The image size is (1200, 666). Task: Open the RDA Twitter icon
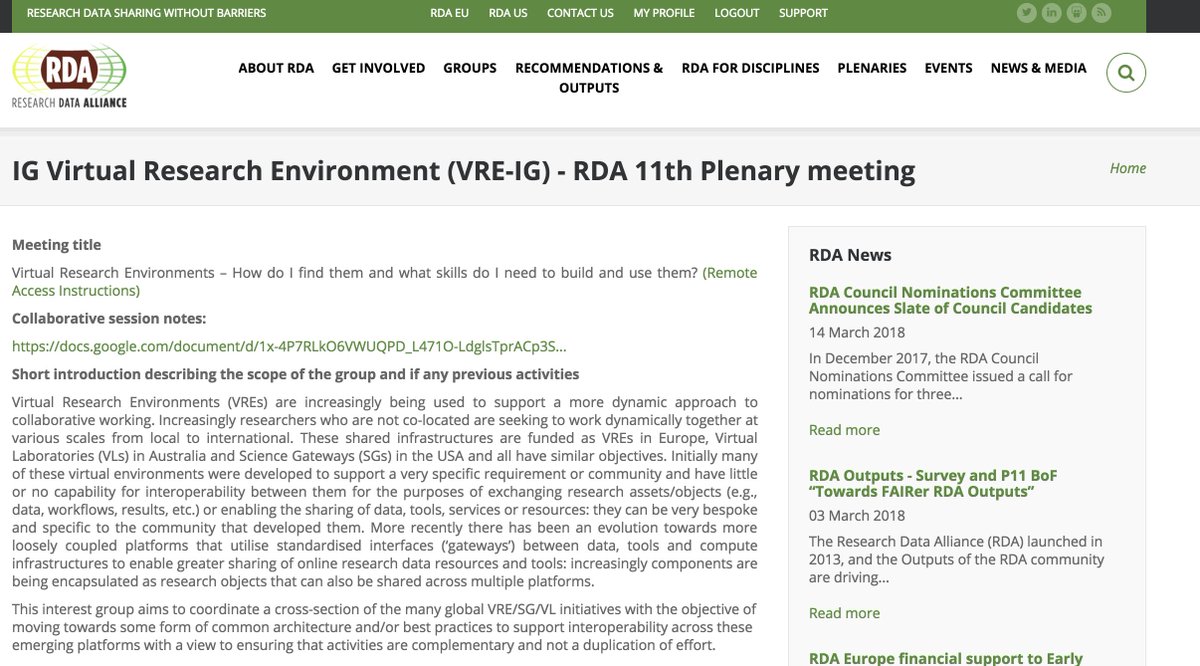(1027, 13)
